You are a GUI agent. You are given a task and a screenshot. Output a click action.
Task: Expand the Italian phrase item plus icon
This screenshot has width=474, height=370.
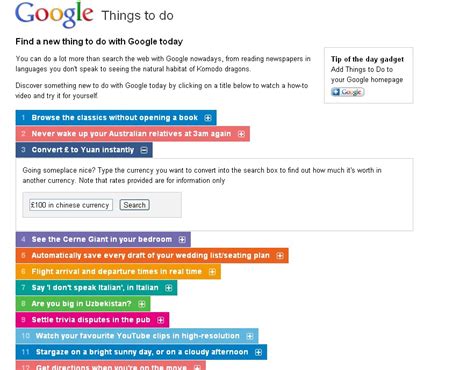click(169, 288)
